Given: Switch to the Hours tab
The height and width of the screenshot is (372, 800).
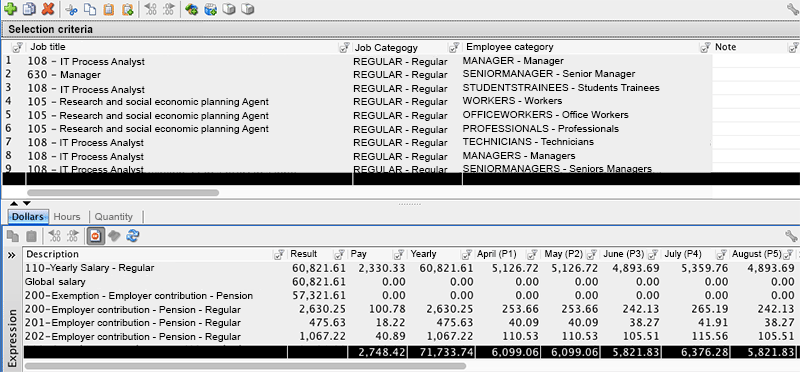Looking at the screenshot, I should (x=67, y=216).
